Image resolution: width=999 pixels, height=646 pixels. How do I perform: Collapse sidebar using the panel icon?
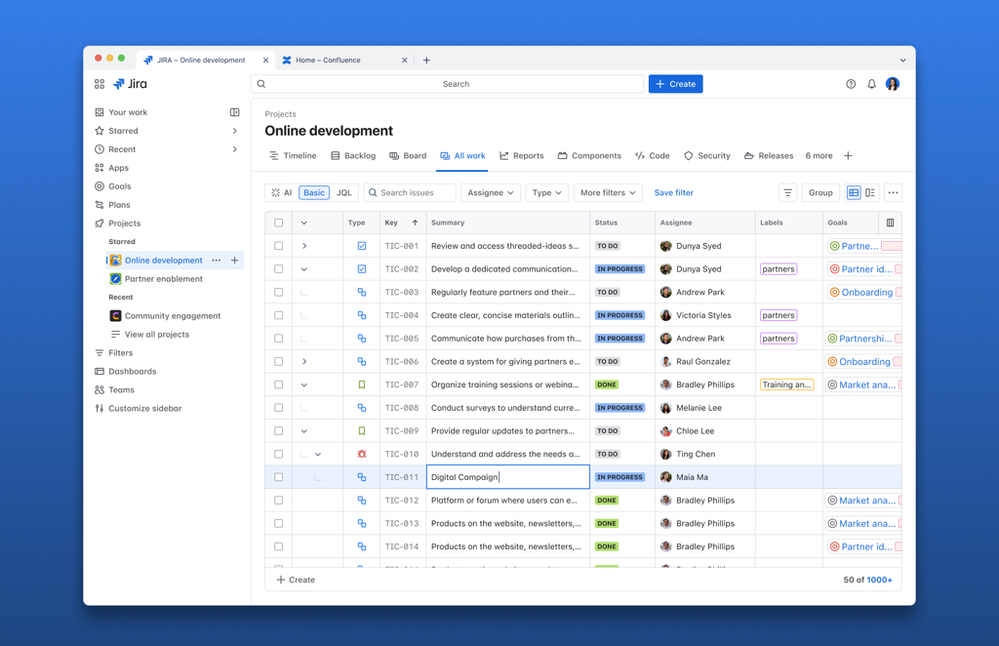tap(234, 112)
